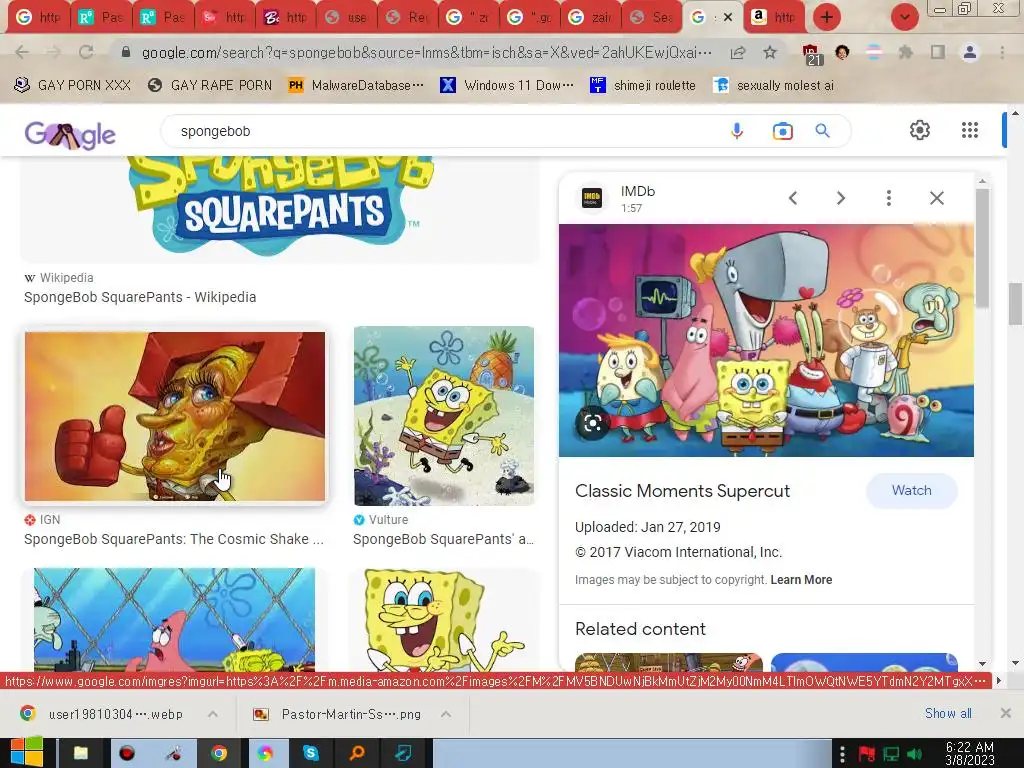The image size is (1024, 768).
Task: Switch to the 'use' tab
Action: [345, 18]
